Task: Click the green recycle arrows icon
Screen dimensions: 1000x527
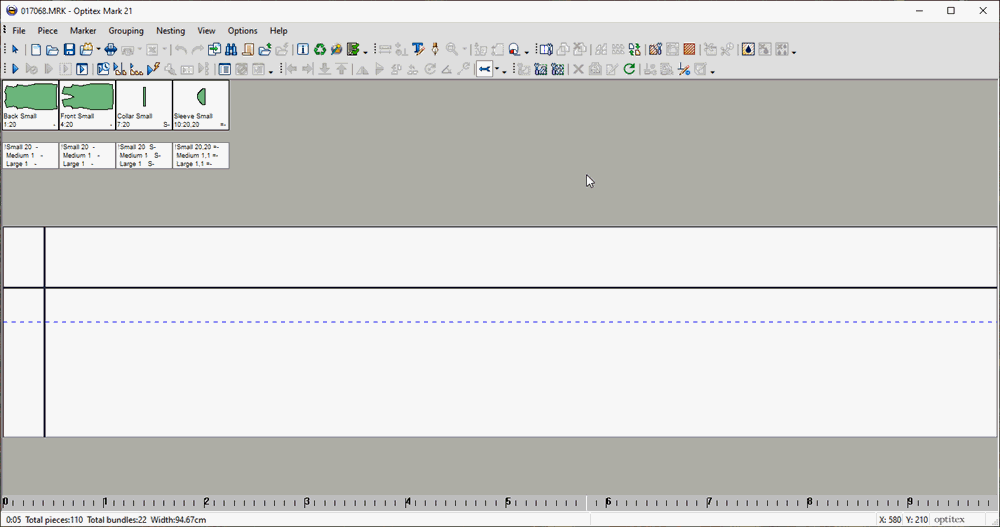Action: [320, 49]
